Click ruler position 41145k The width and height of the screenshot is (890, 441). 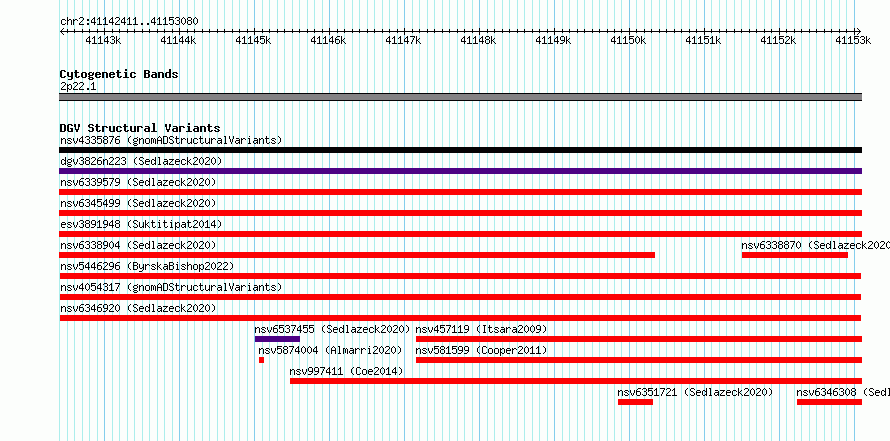253,40
